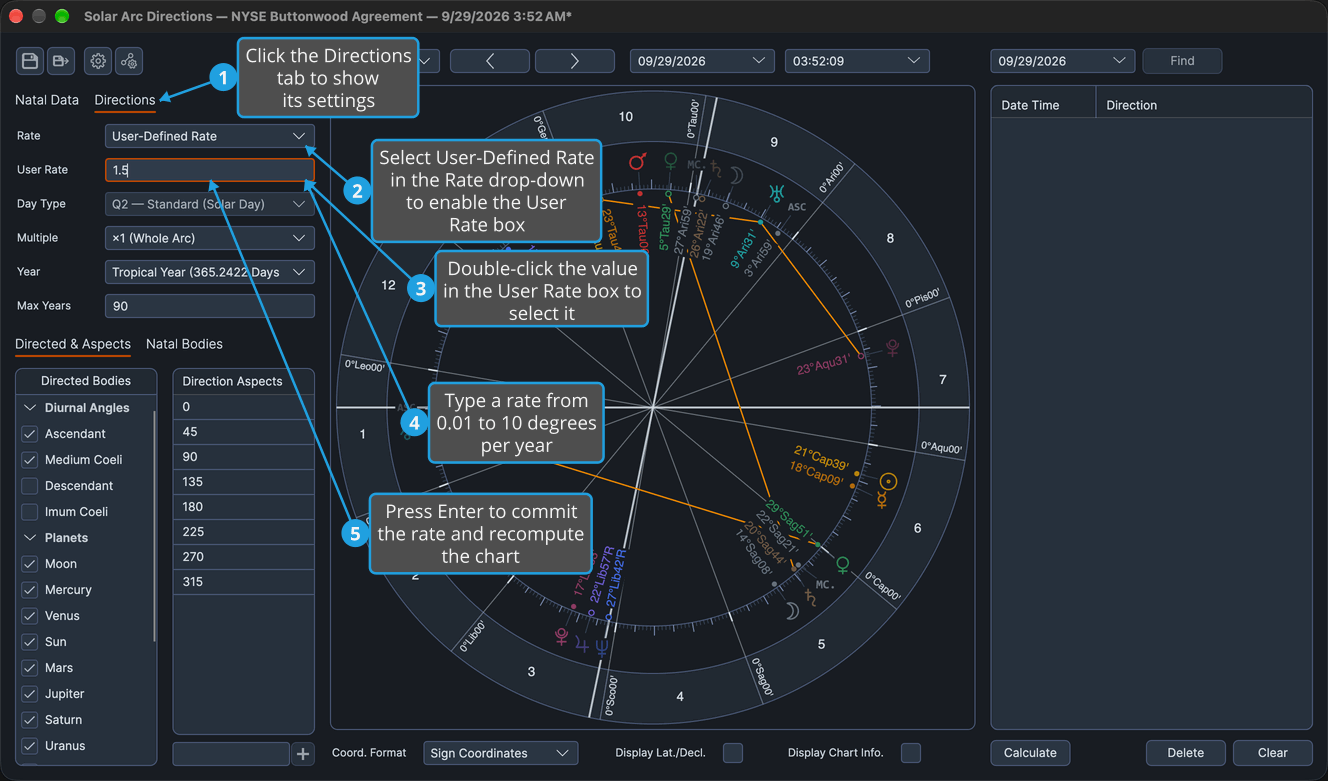Select the Directions tab
This screenshot has width=1328, height=781.
tap(125, 100)
